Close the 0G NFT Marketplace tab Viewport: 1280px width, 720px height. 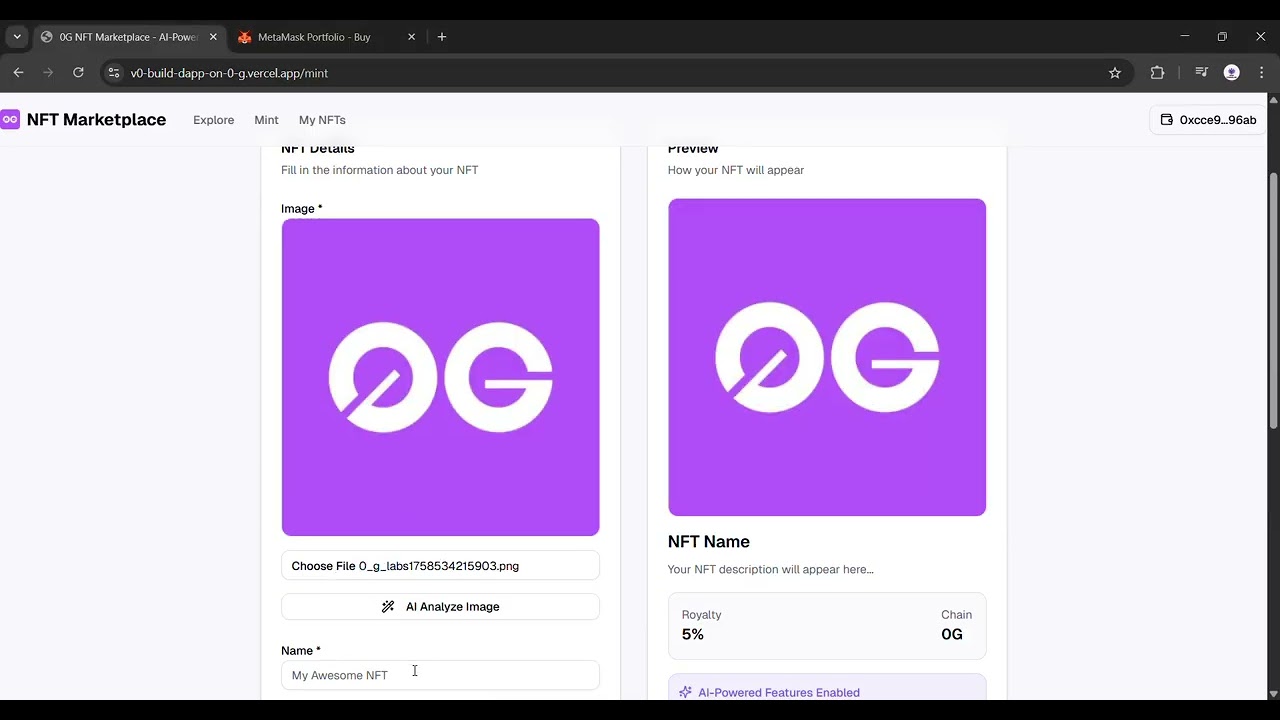point(213,37)
